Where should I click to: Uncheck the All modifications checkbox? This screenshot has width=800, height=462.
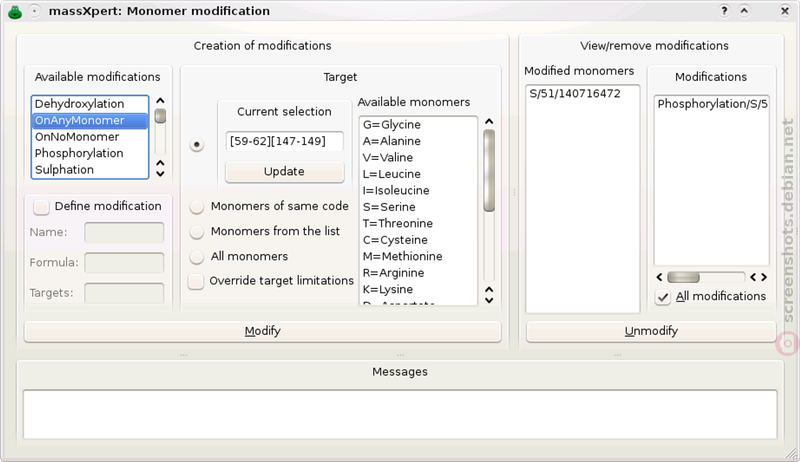click(x=663, y=297)
